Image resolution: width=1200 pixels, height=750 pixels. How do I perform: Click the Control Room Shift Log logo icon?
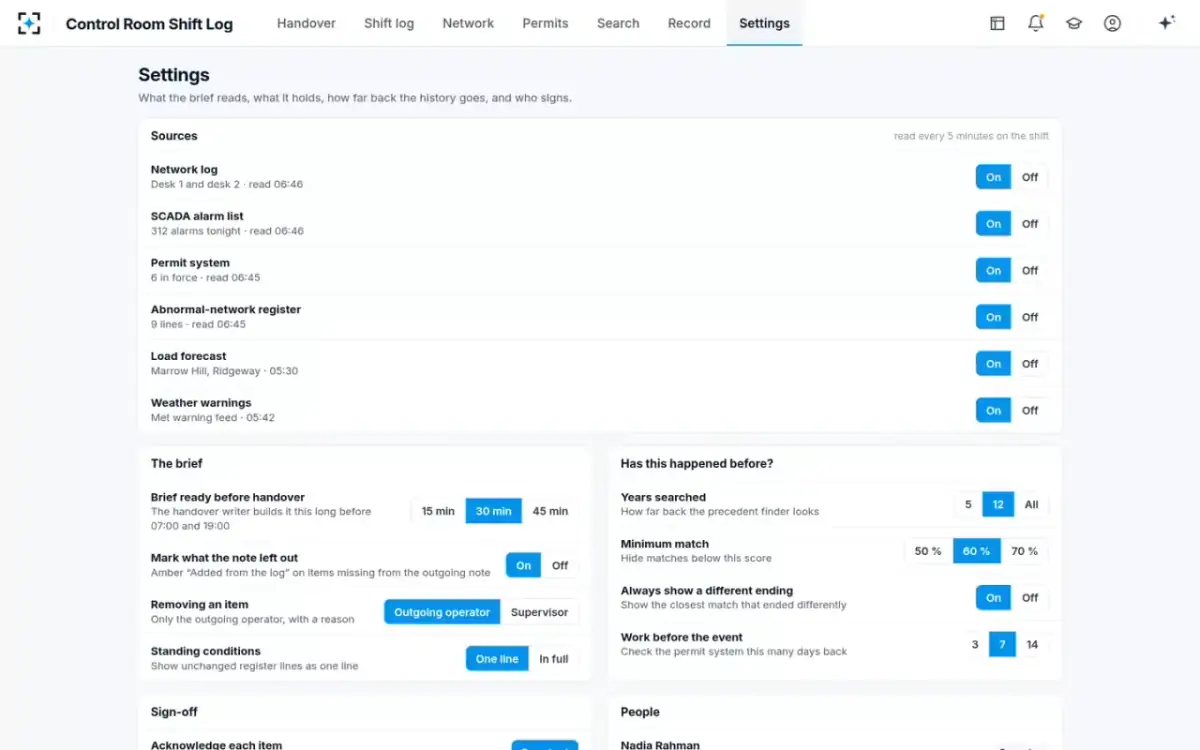(29, 23)
